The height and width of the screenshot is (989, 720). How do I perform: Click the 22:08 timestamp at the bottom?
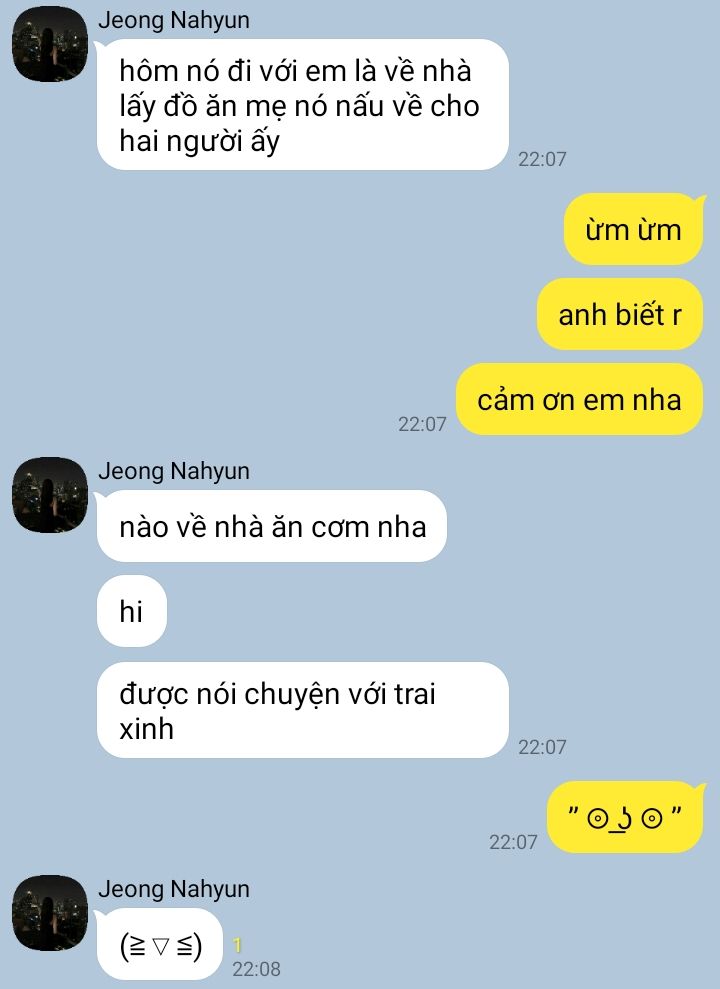[x=256, y=969]
